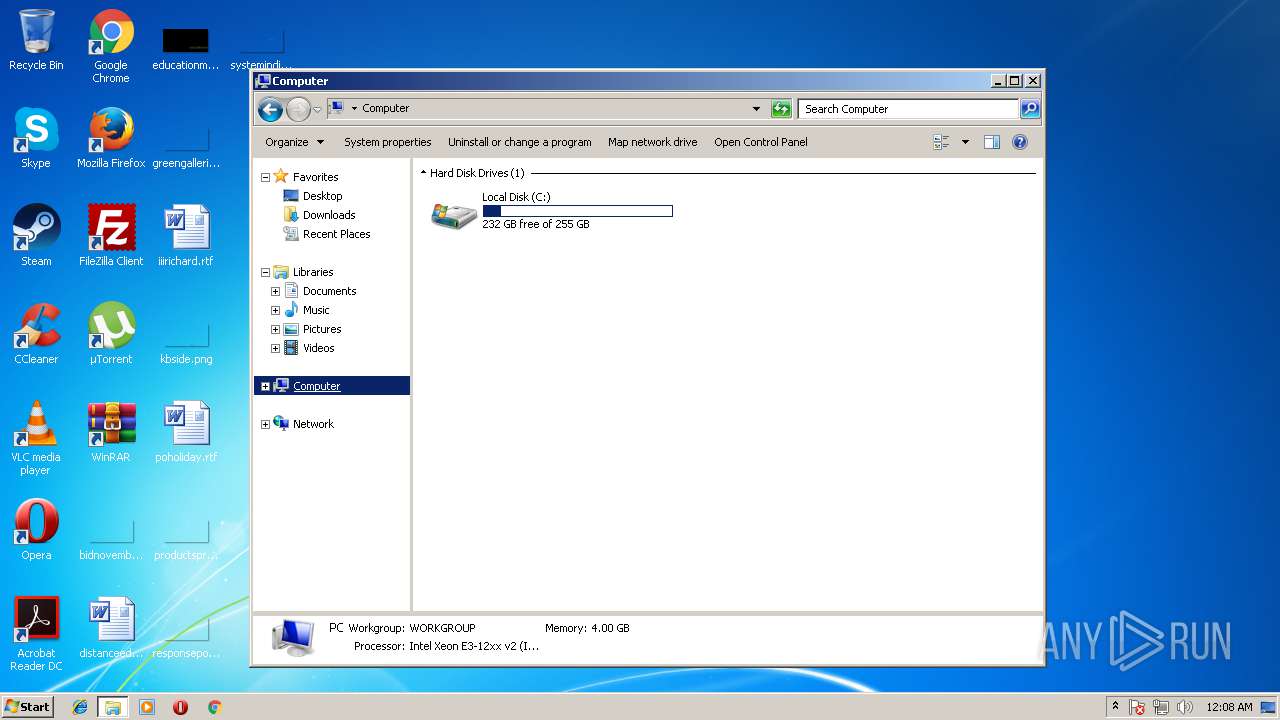Image resolution: width=1280 pixels, height=720 pixels.
Task: Show hidden tray icons arrow
Action: click(x=1115, y=707)
